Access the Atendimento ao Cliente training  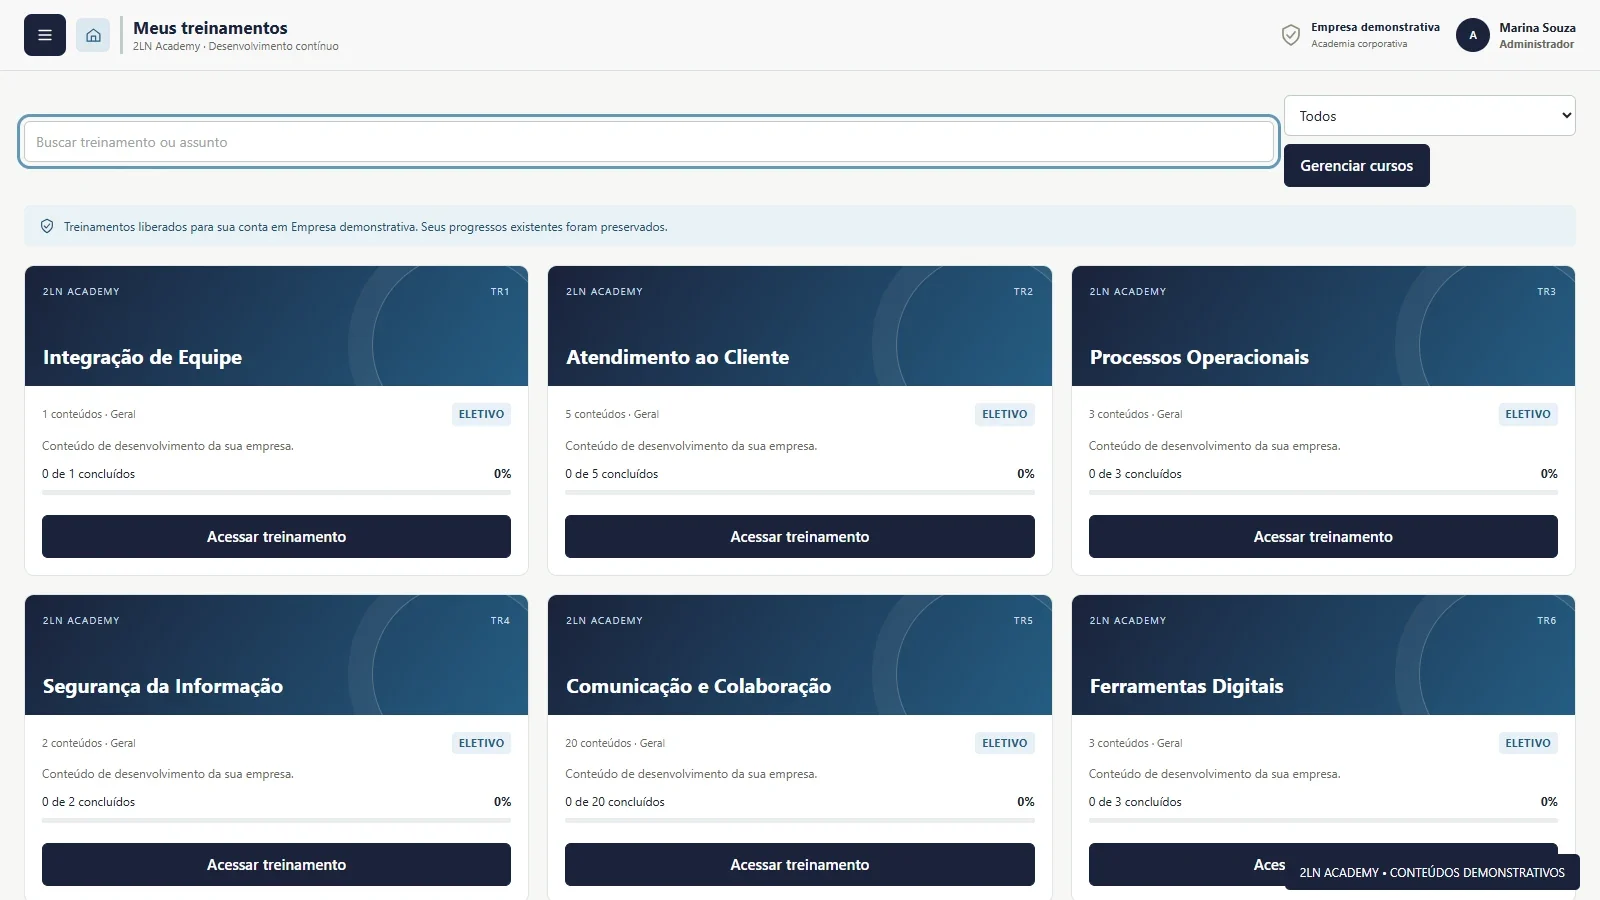pos(800,537)
